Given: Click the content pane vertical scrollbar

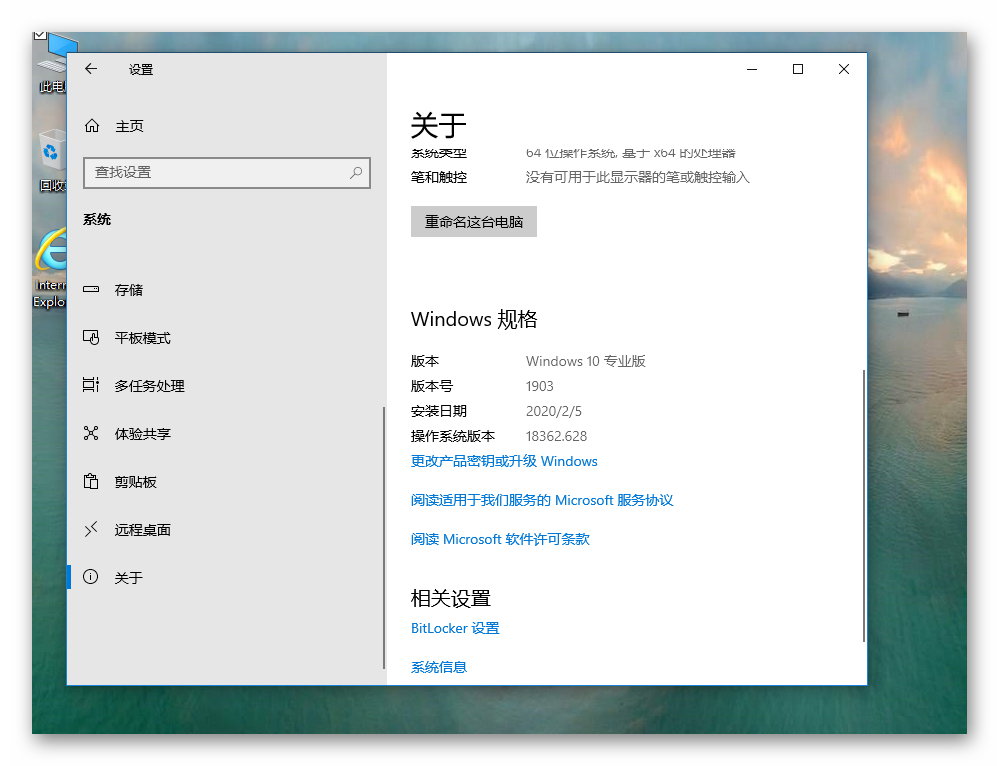Looking at the screenshot, I should pos(863,505).
